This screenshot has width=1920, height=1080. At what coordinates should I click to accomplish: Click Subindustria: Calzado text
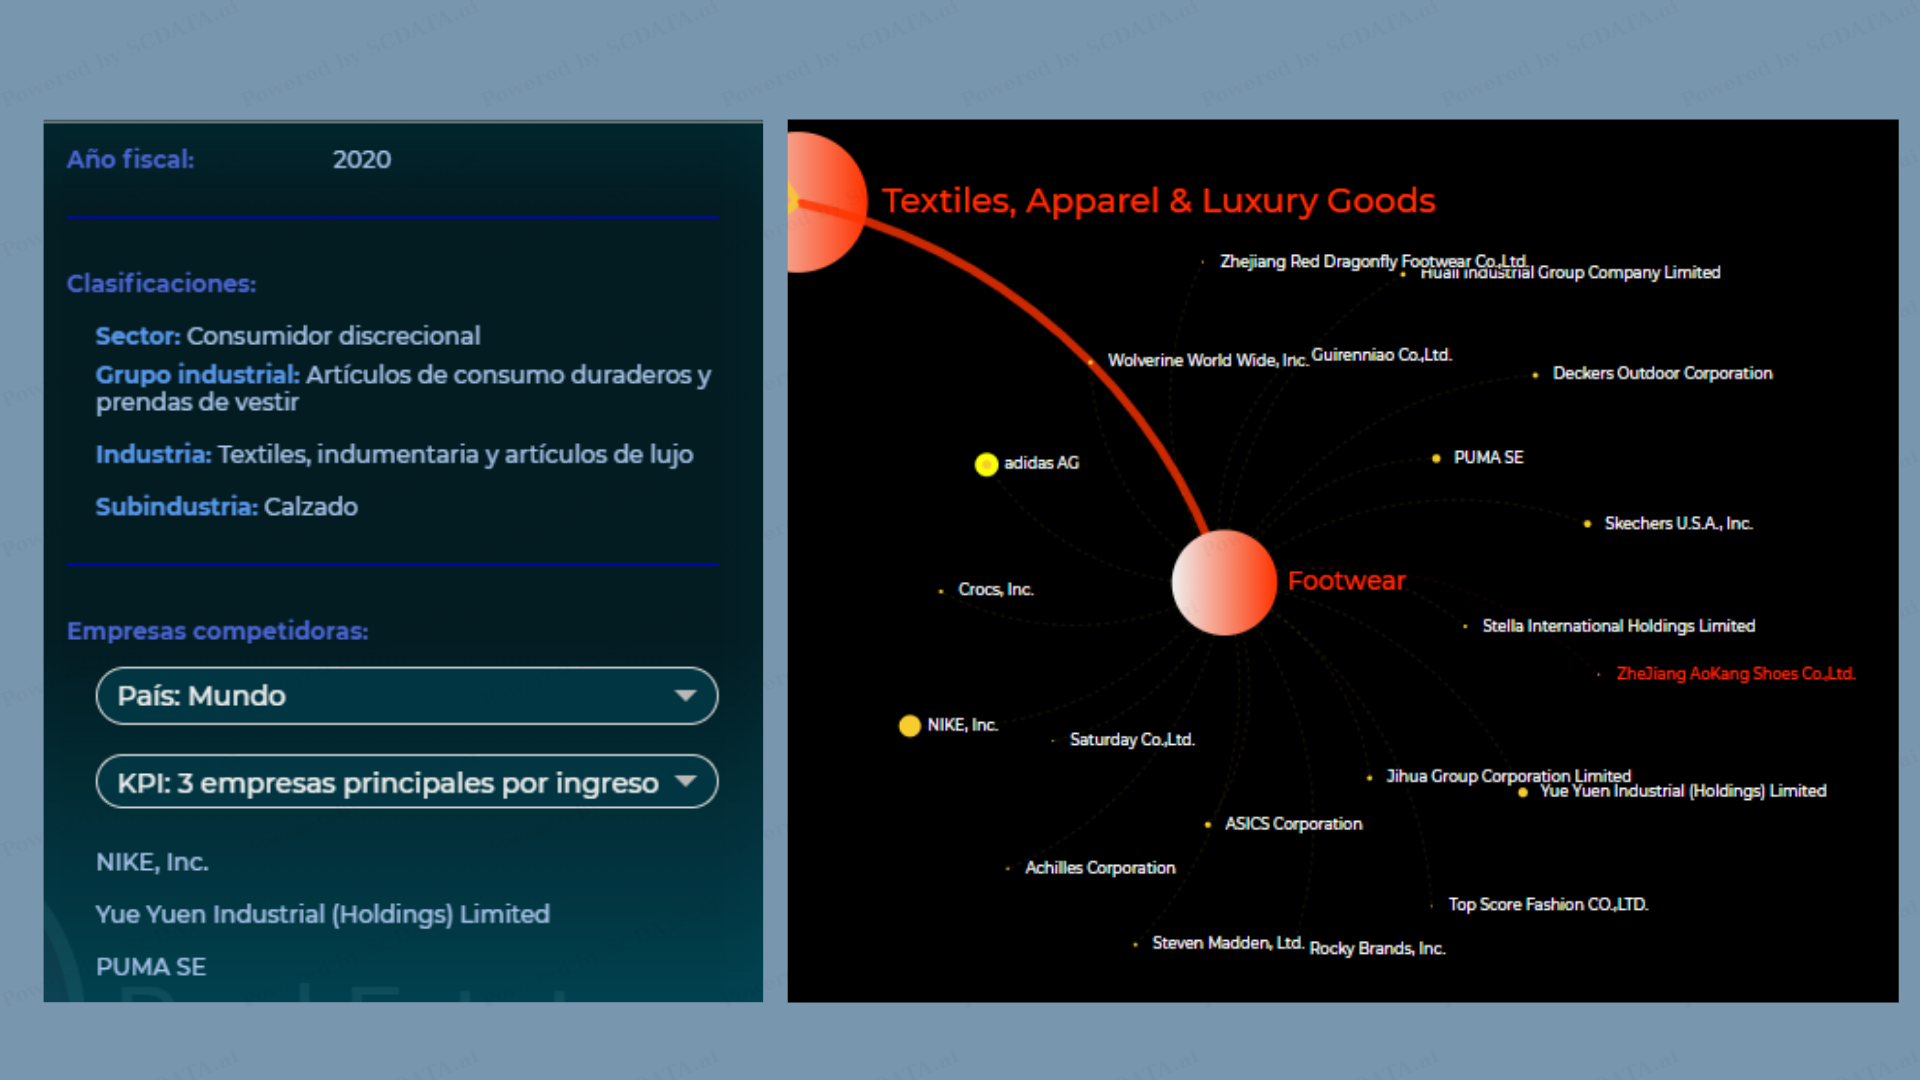[226, 507]
